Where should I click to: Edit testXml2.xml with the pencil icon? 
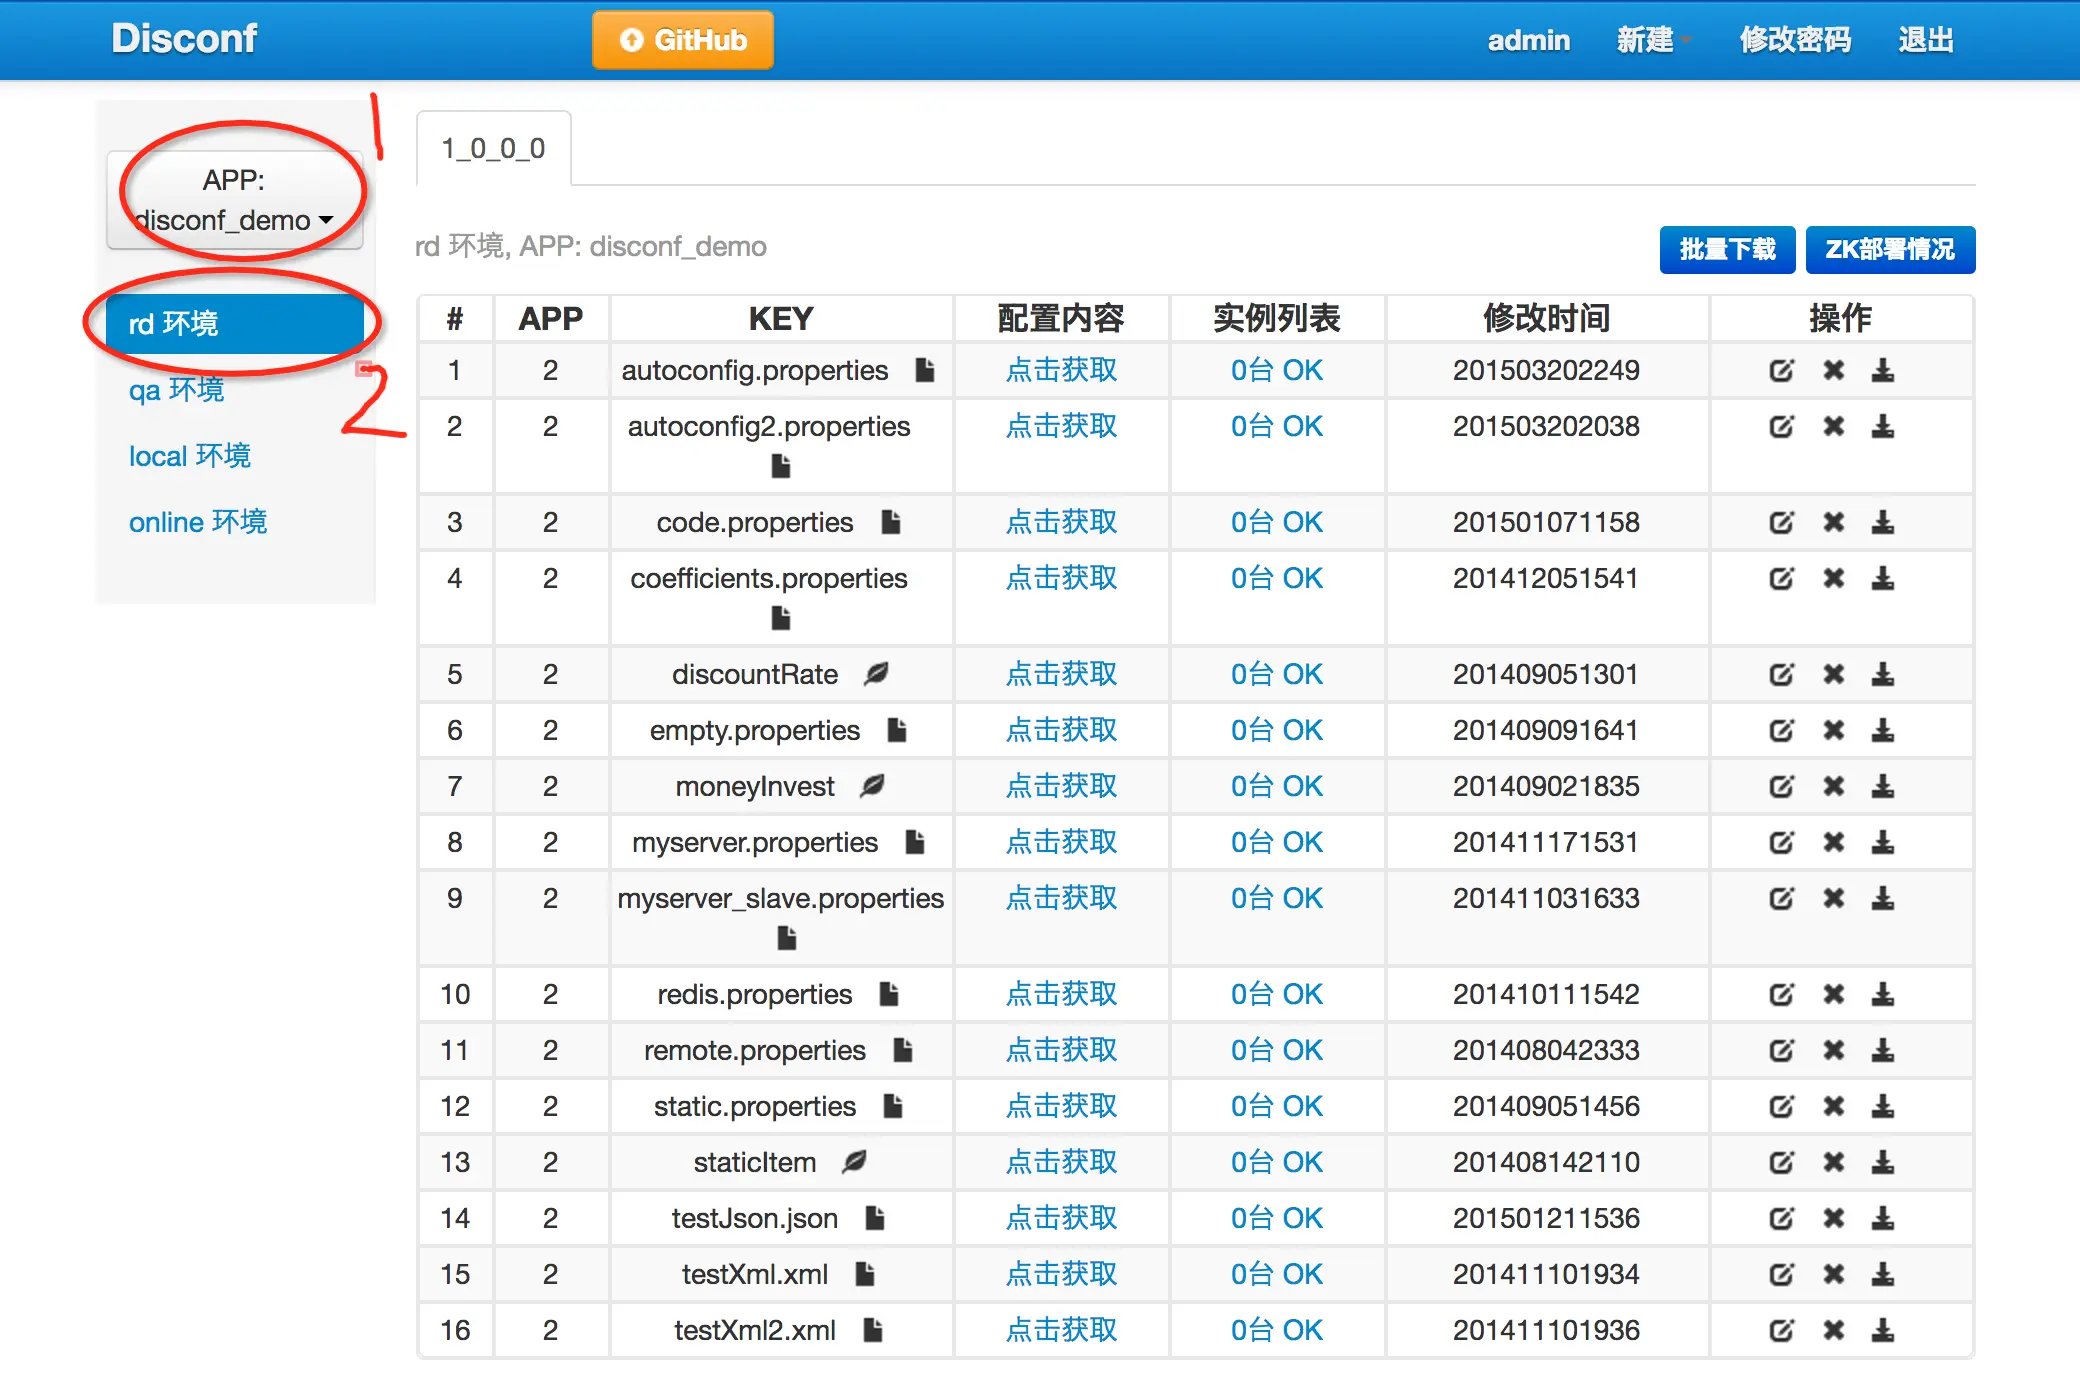1781,1331
